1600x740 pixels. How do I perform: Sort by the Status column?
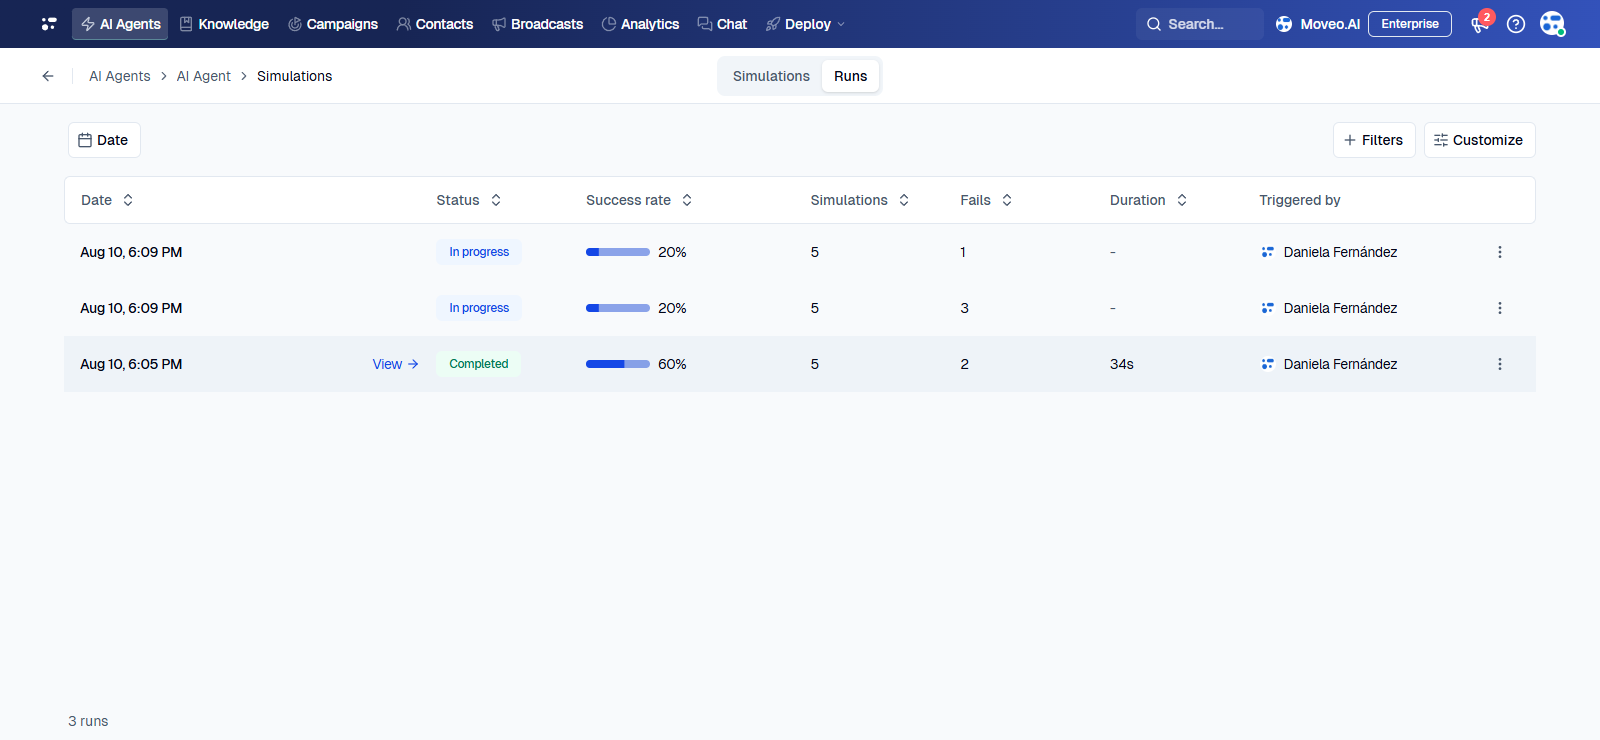click(469, 200)
